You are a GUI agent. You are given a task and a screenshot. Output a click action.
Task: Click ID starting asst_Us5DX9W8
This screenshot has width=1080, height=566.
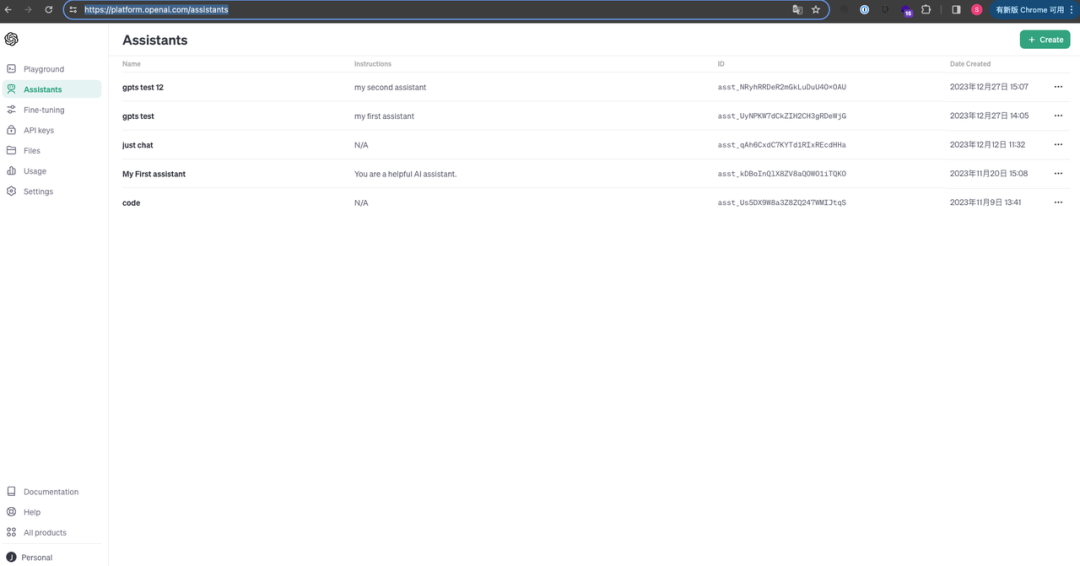click(782, 203)
